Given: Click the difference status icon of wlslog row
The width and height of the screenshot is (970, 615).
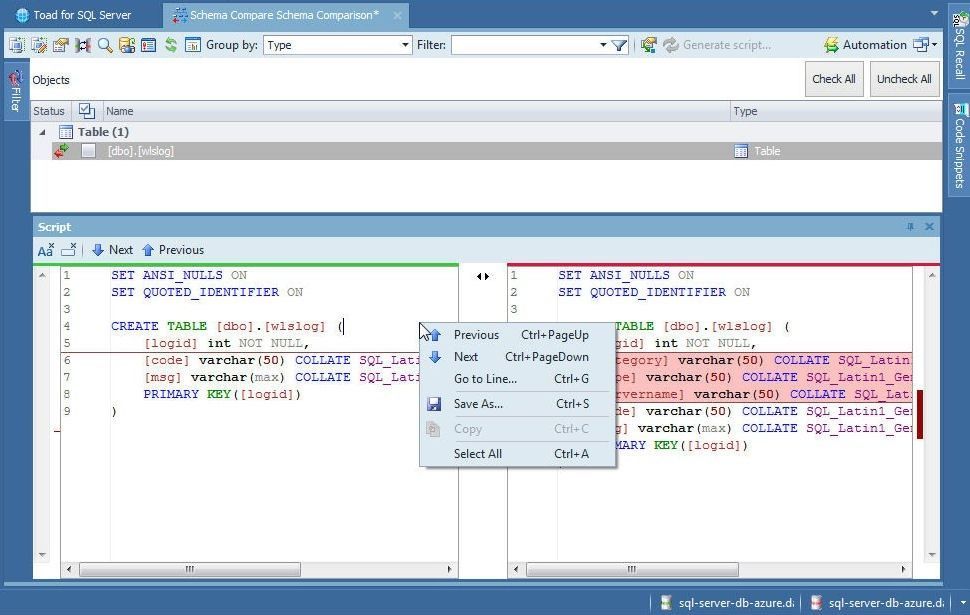Looking at the screenshot, I should tap(61, 151).
